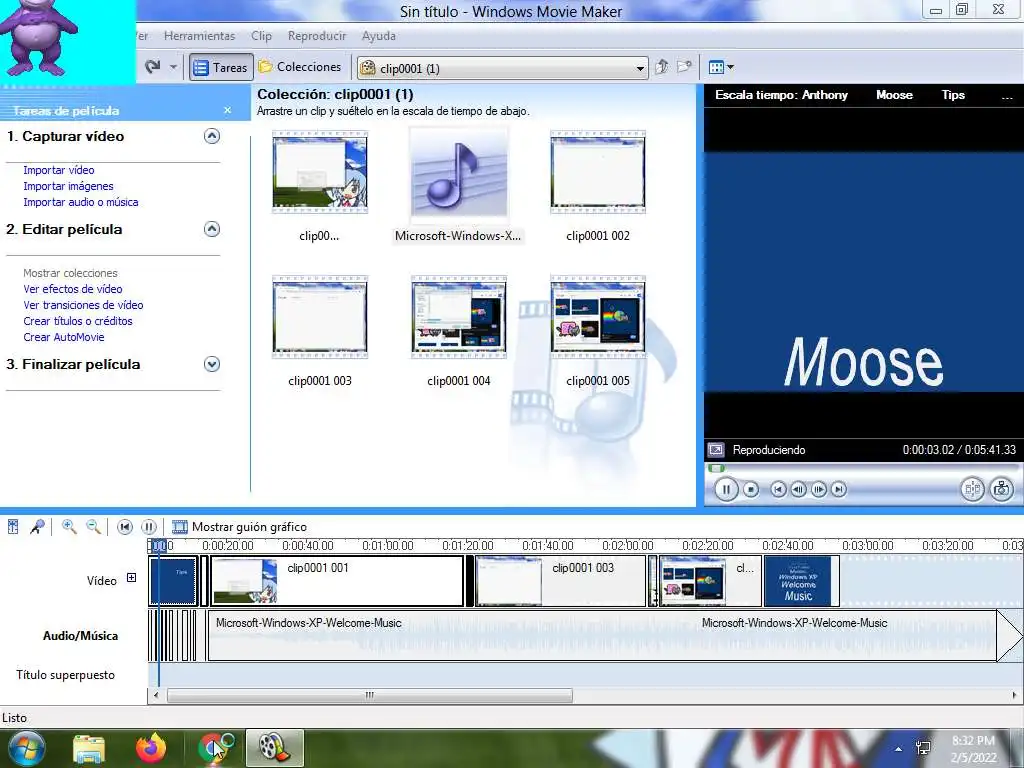1024x768 pixels.
Task: Click the preview monitor seek bar
Action: coord(862,468)
